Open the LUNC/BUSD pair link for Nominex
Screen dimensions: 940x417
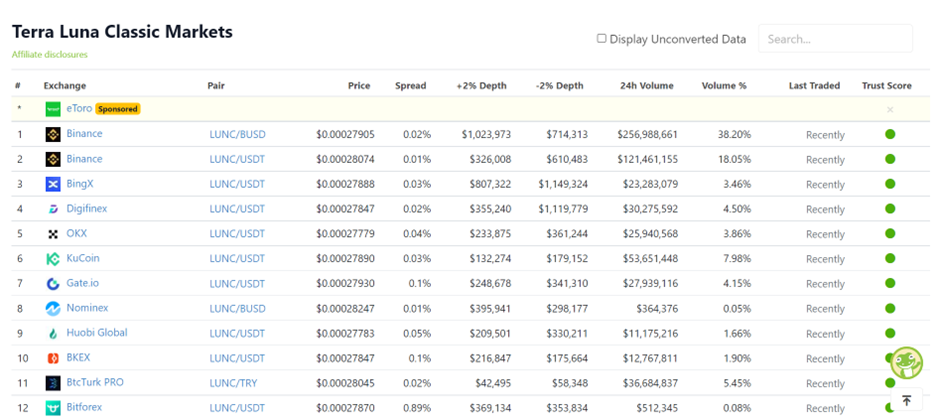point(237,309)
